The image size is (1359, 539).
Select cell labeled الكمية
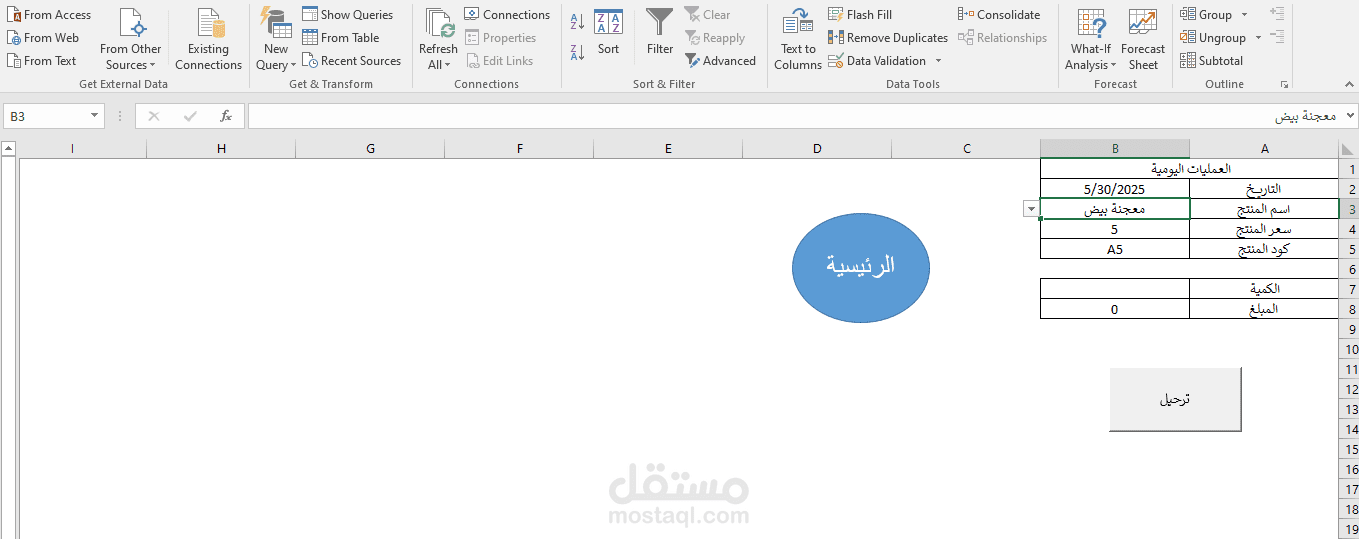coord(1264,288)
